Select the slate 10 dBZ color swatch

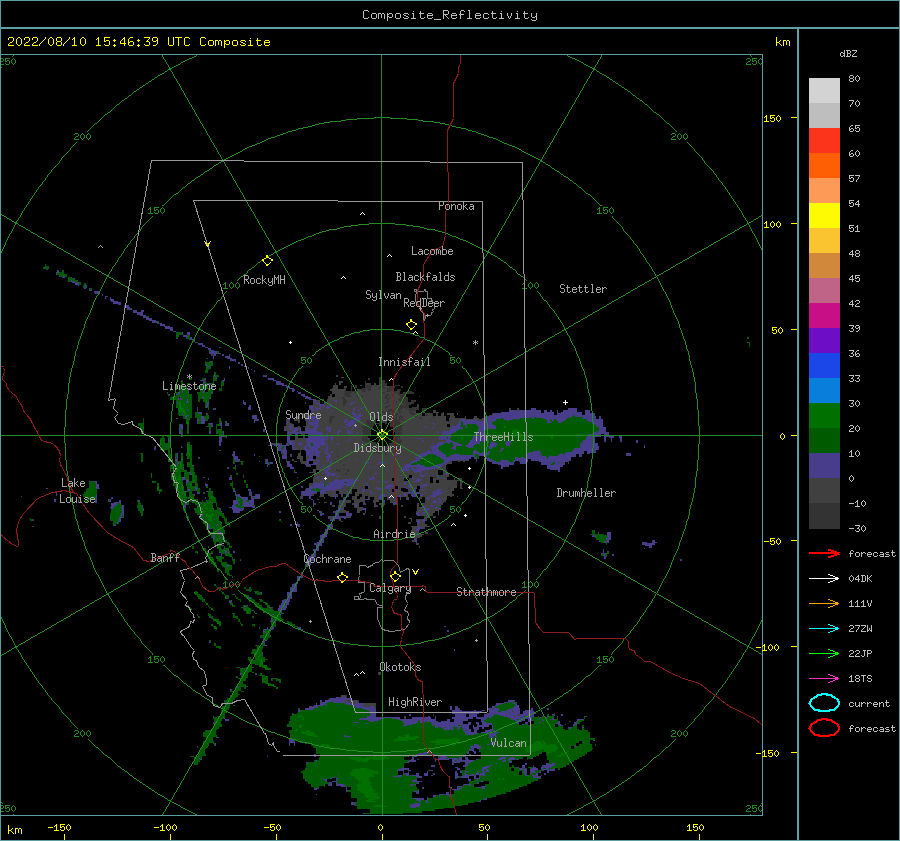824,465
